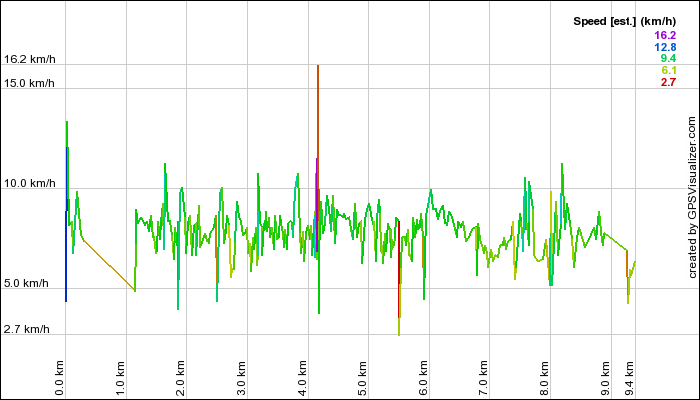The width and height of the screenshot is (700, 400).
Task: Click the tallest speed spike reaching 16.2 km/h
Action: tap(318, 129)
